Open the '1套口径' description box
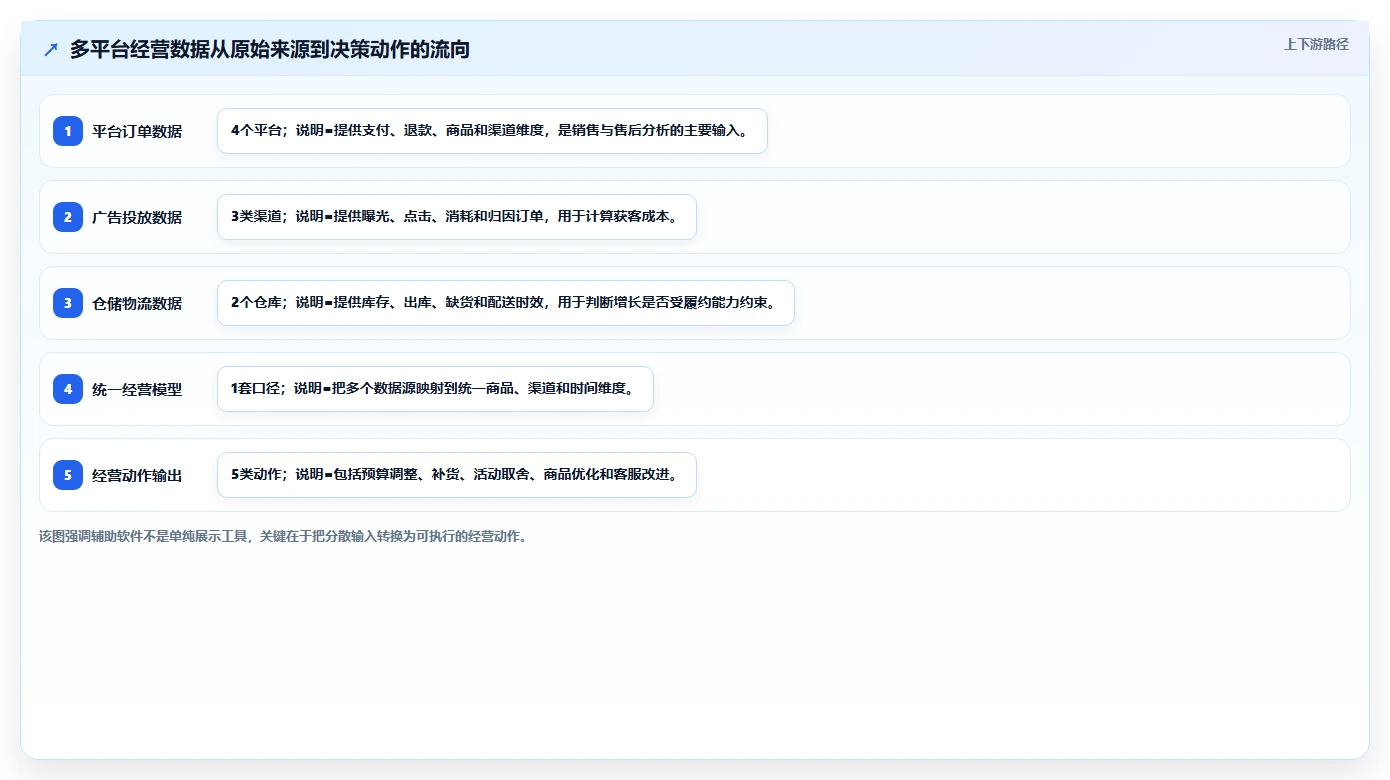The image size is (1390, 780). (x=435, y=389)
